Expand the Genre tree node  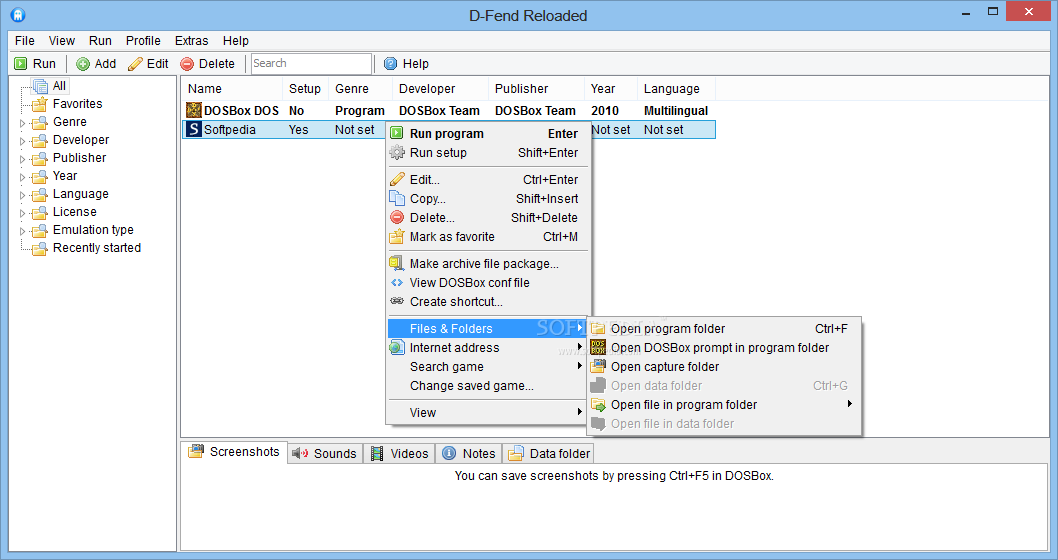click(22, 123)
